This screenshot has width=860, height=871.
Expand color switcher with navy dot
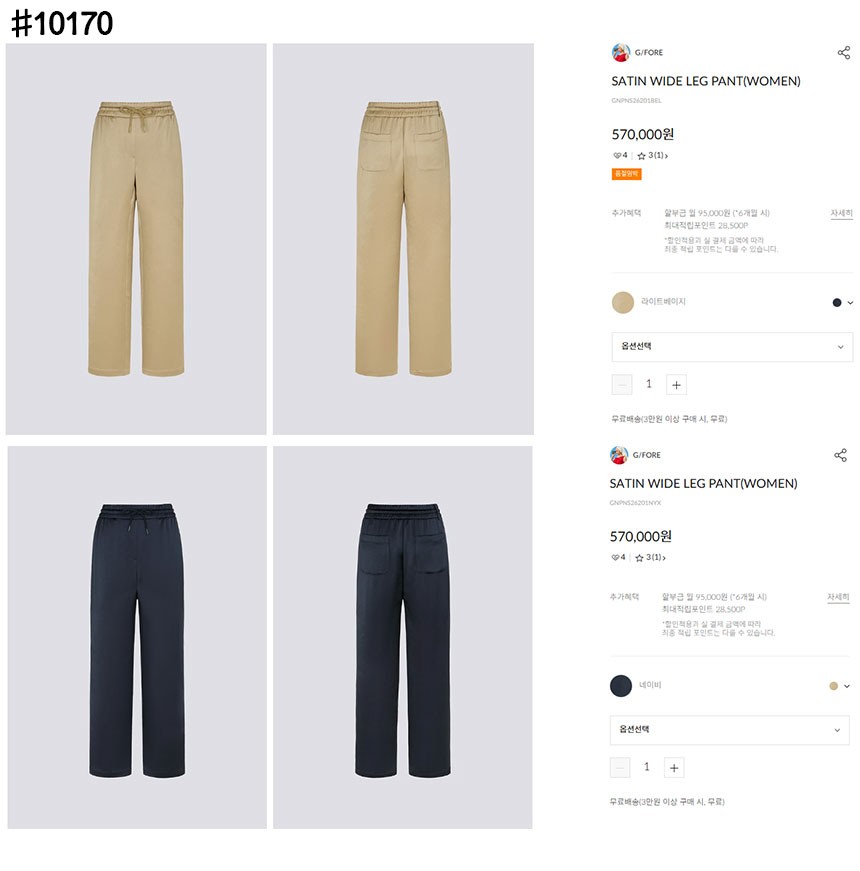pos(843,303)
